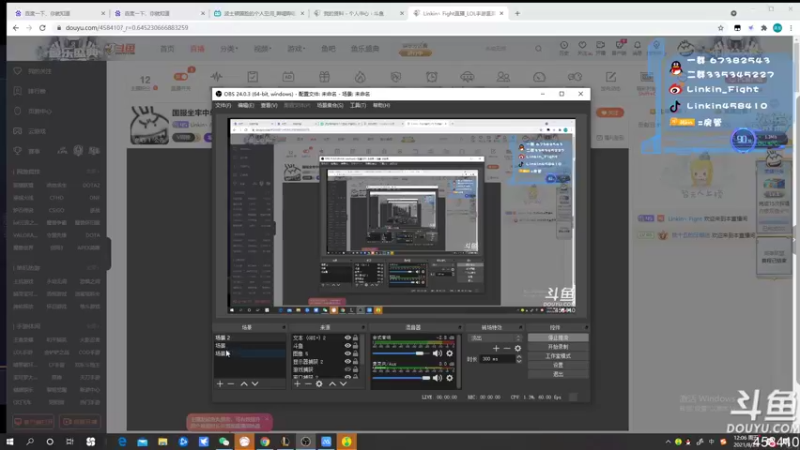800x450 pixels.
Task: Mute the Mic/Aux speaker icon
Action: pyautogui.click(x=437, y=378)
